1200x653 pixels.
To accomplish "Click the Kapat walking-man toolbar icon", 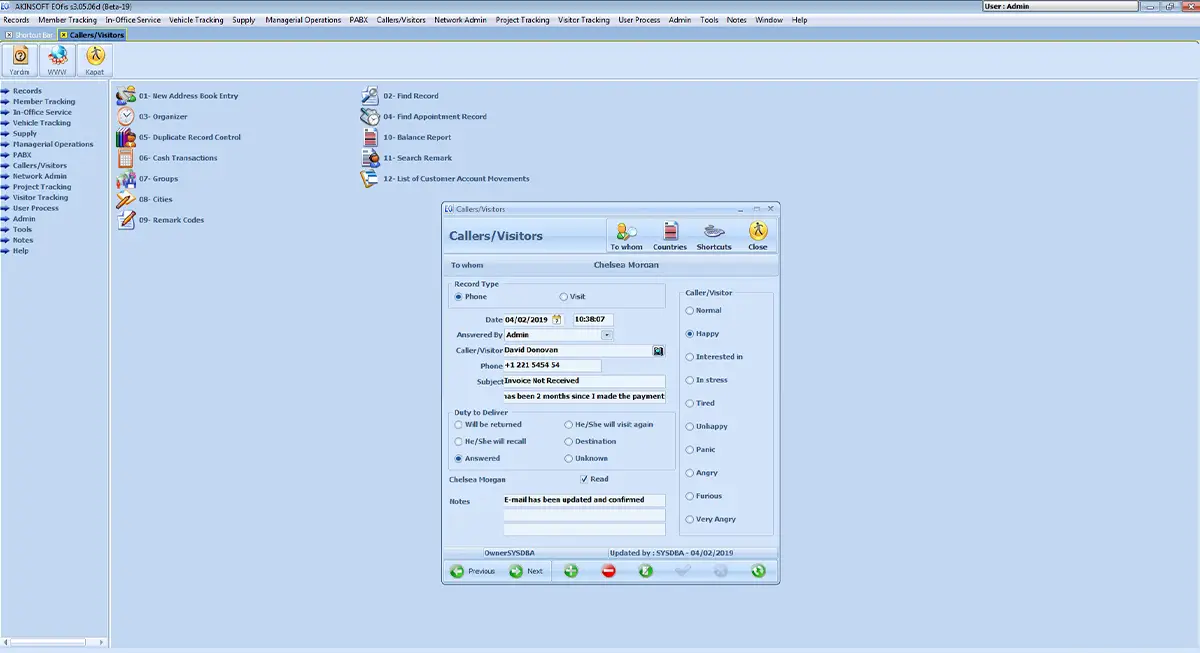I will (94, 60).
